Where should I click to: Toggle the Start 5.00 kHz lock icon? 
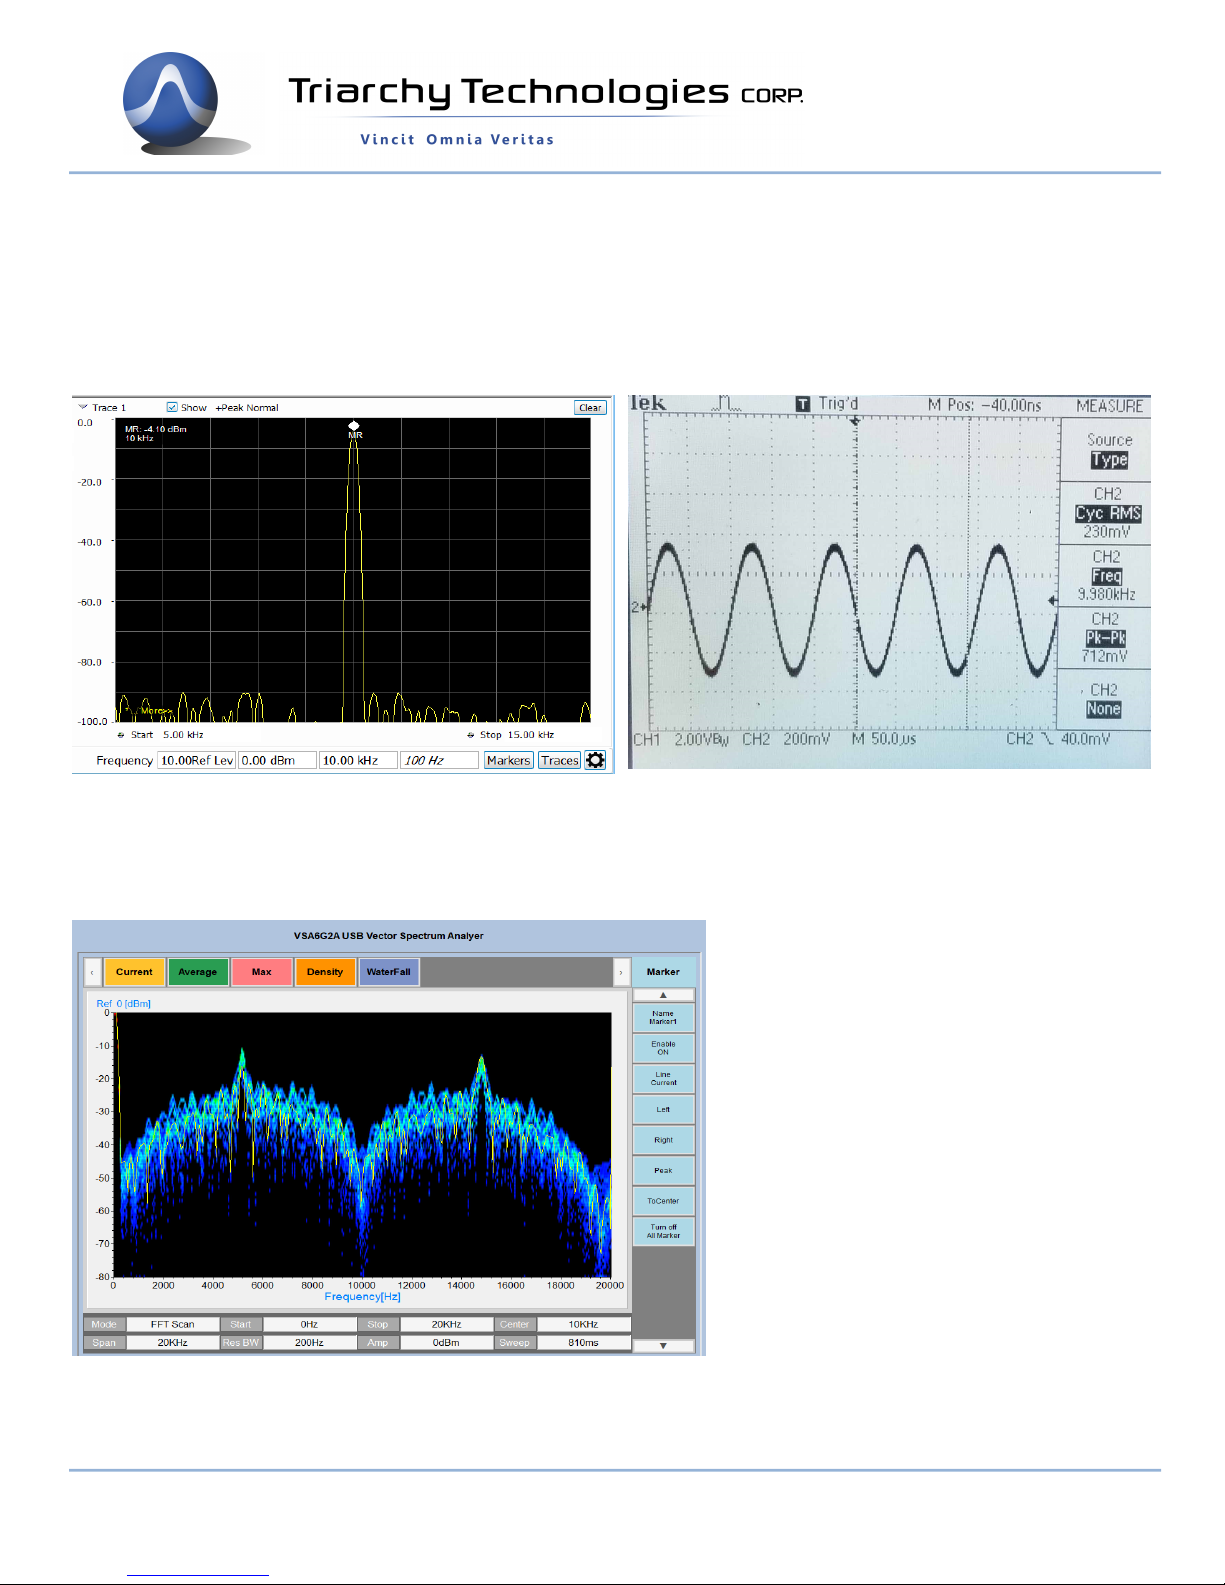tap(121, 735)
